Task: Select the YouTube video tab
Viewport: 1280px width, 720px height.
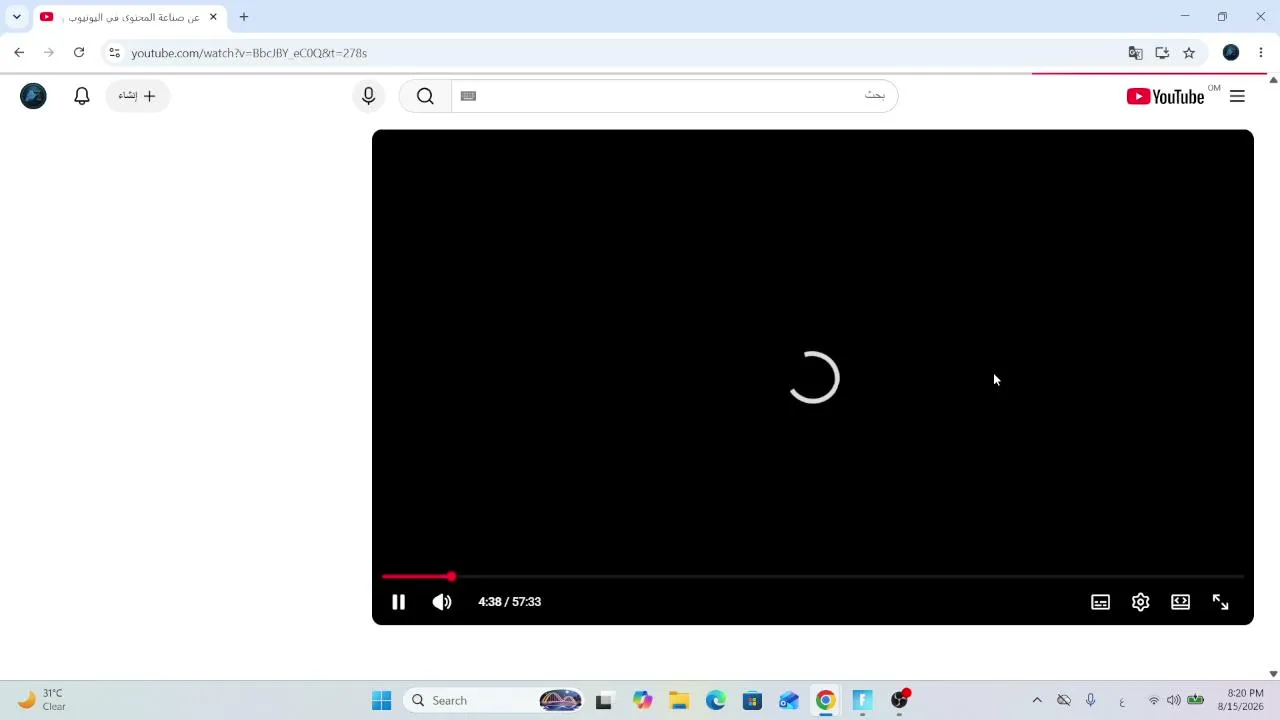Action: pyautogui.click(x=128, y=17)
